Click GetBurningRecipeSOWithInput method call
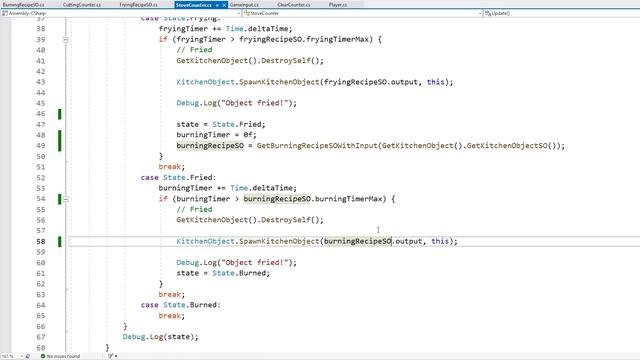The image size is (640, 360). [x=317, y=146]
